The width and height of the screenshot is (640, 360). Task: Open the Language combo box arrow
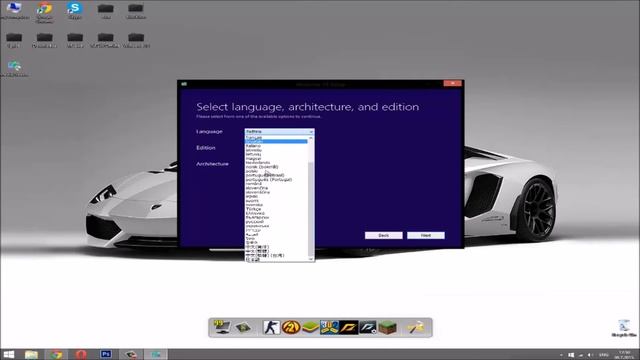pos(311,132)
